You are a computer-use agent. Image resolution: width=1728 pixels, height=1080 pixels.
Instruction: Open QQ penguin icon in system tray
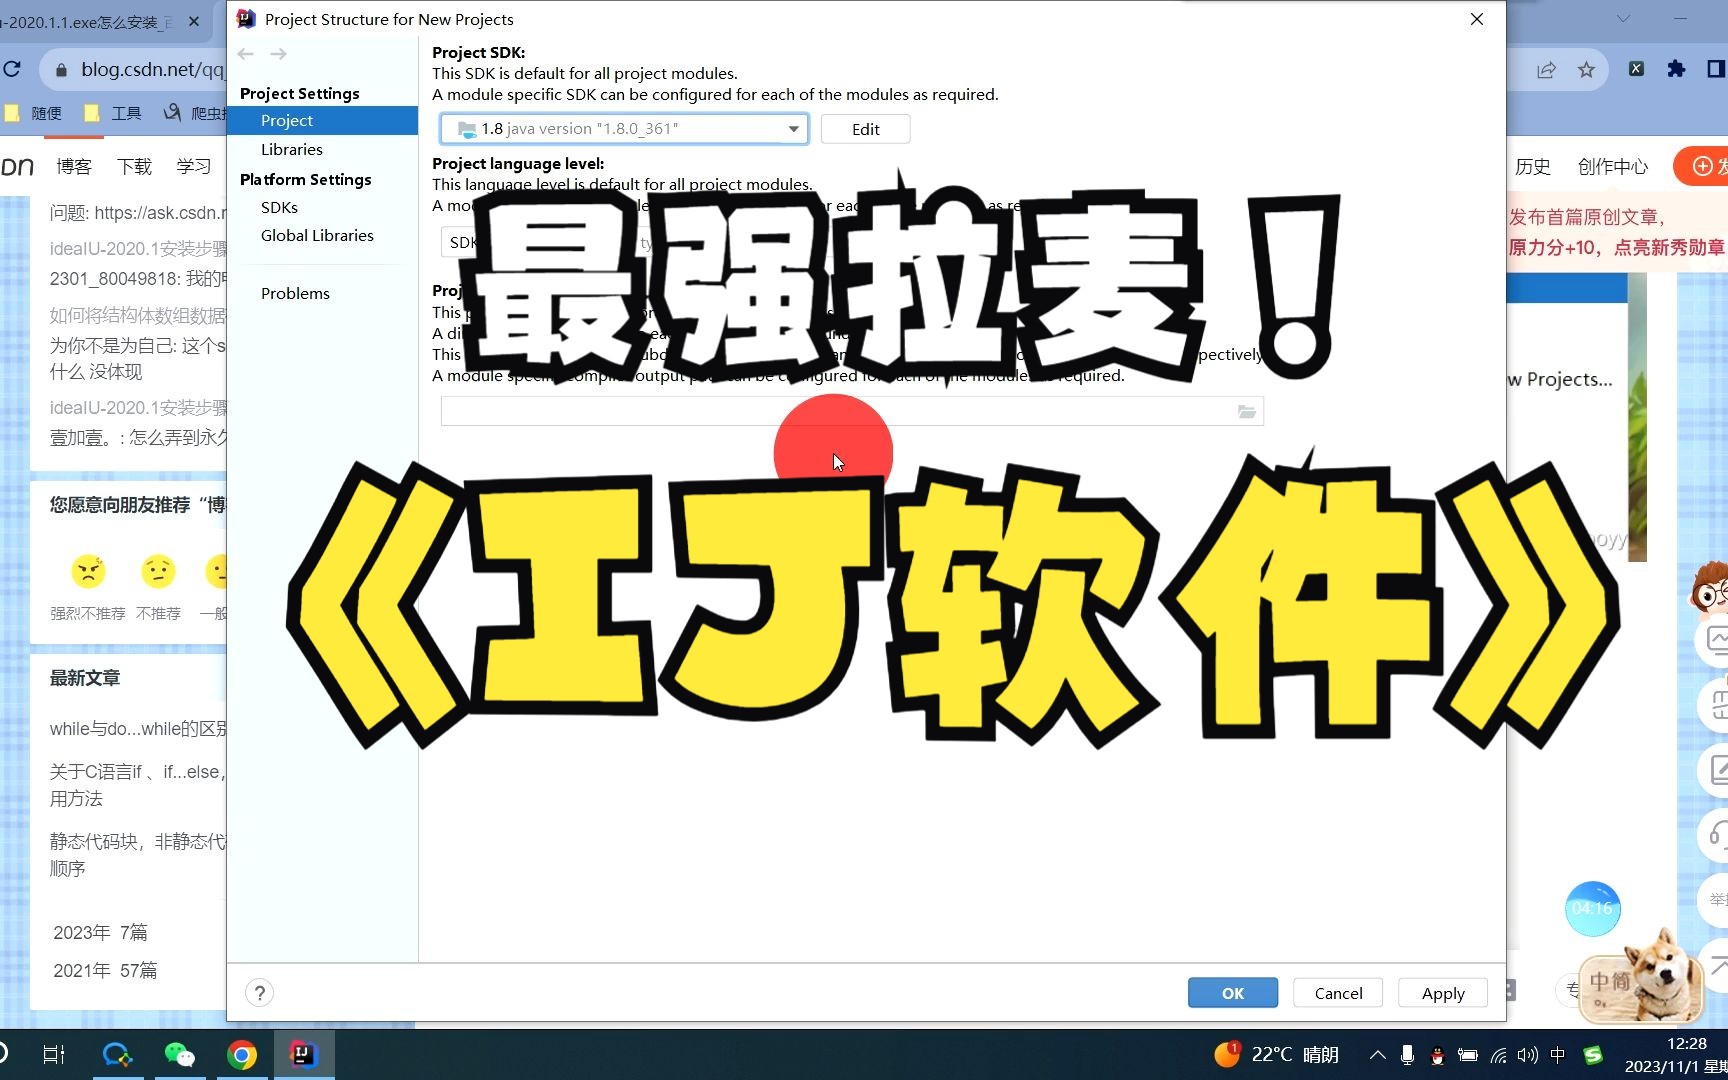pos(1437,1055)
